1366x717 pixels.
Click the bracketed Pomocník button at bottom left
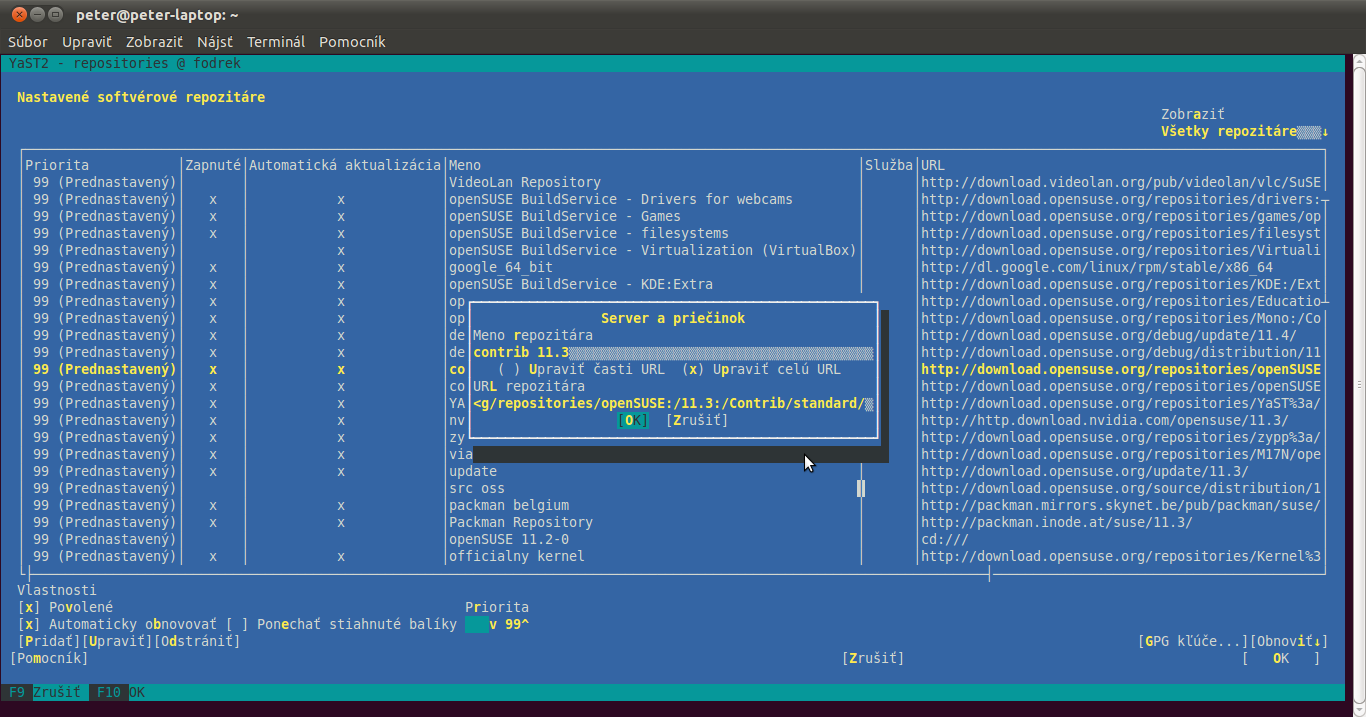coord(49,658)
